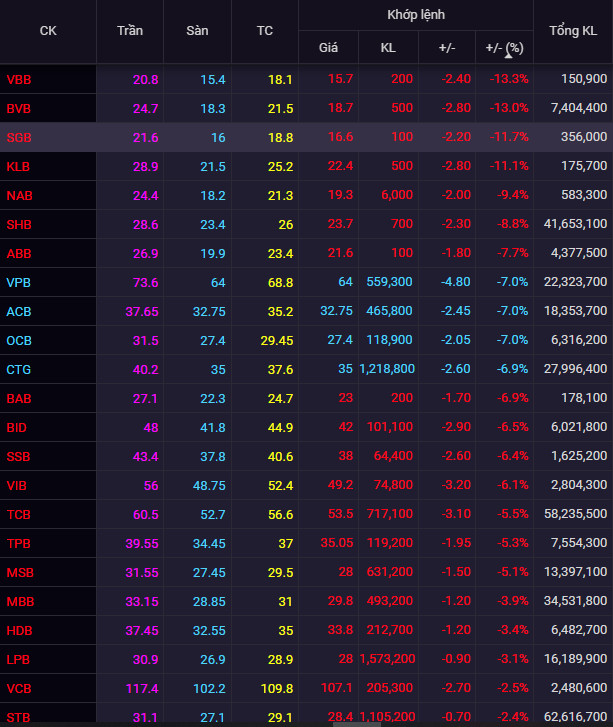Open TPB stock ticker
Image resolution: width=613 pixels, height=727 pixels.
tap(19, 543)
